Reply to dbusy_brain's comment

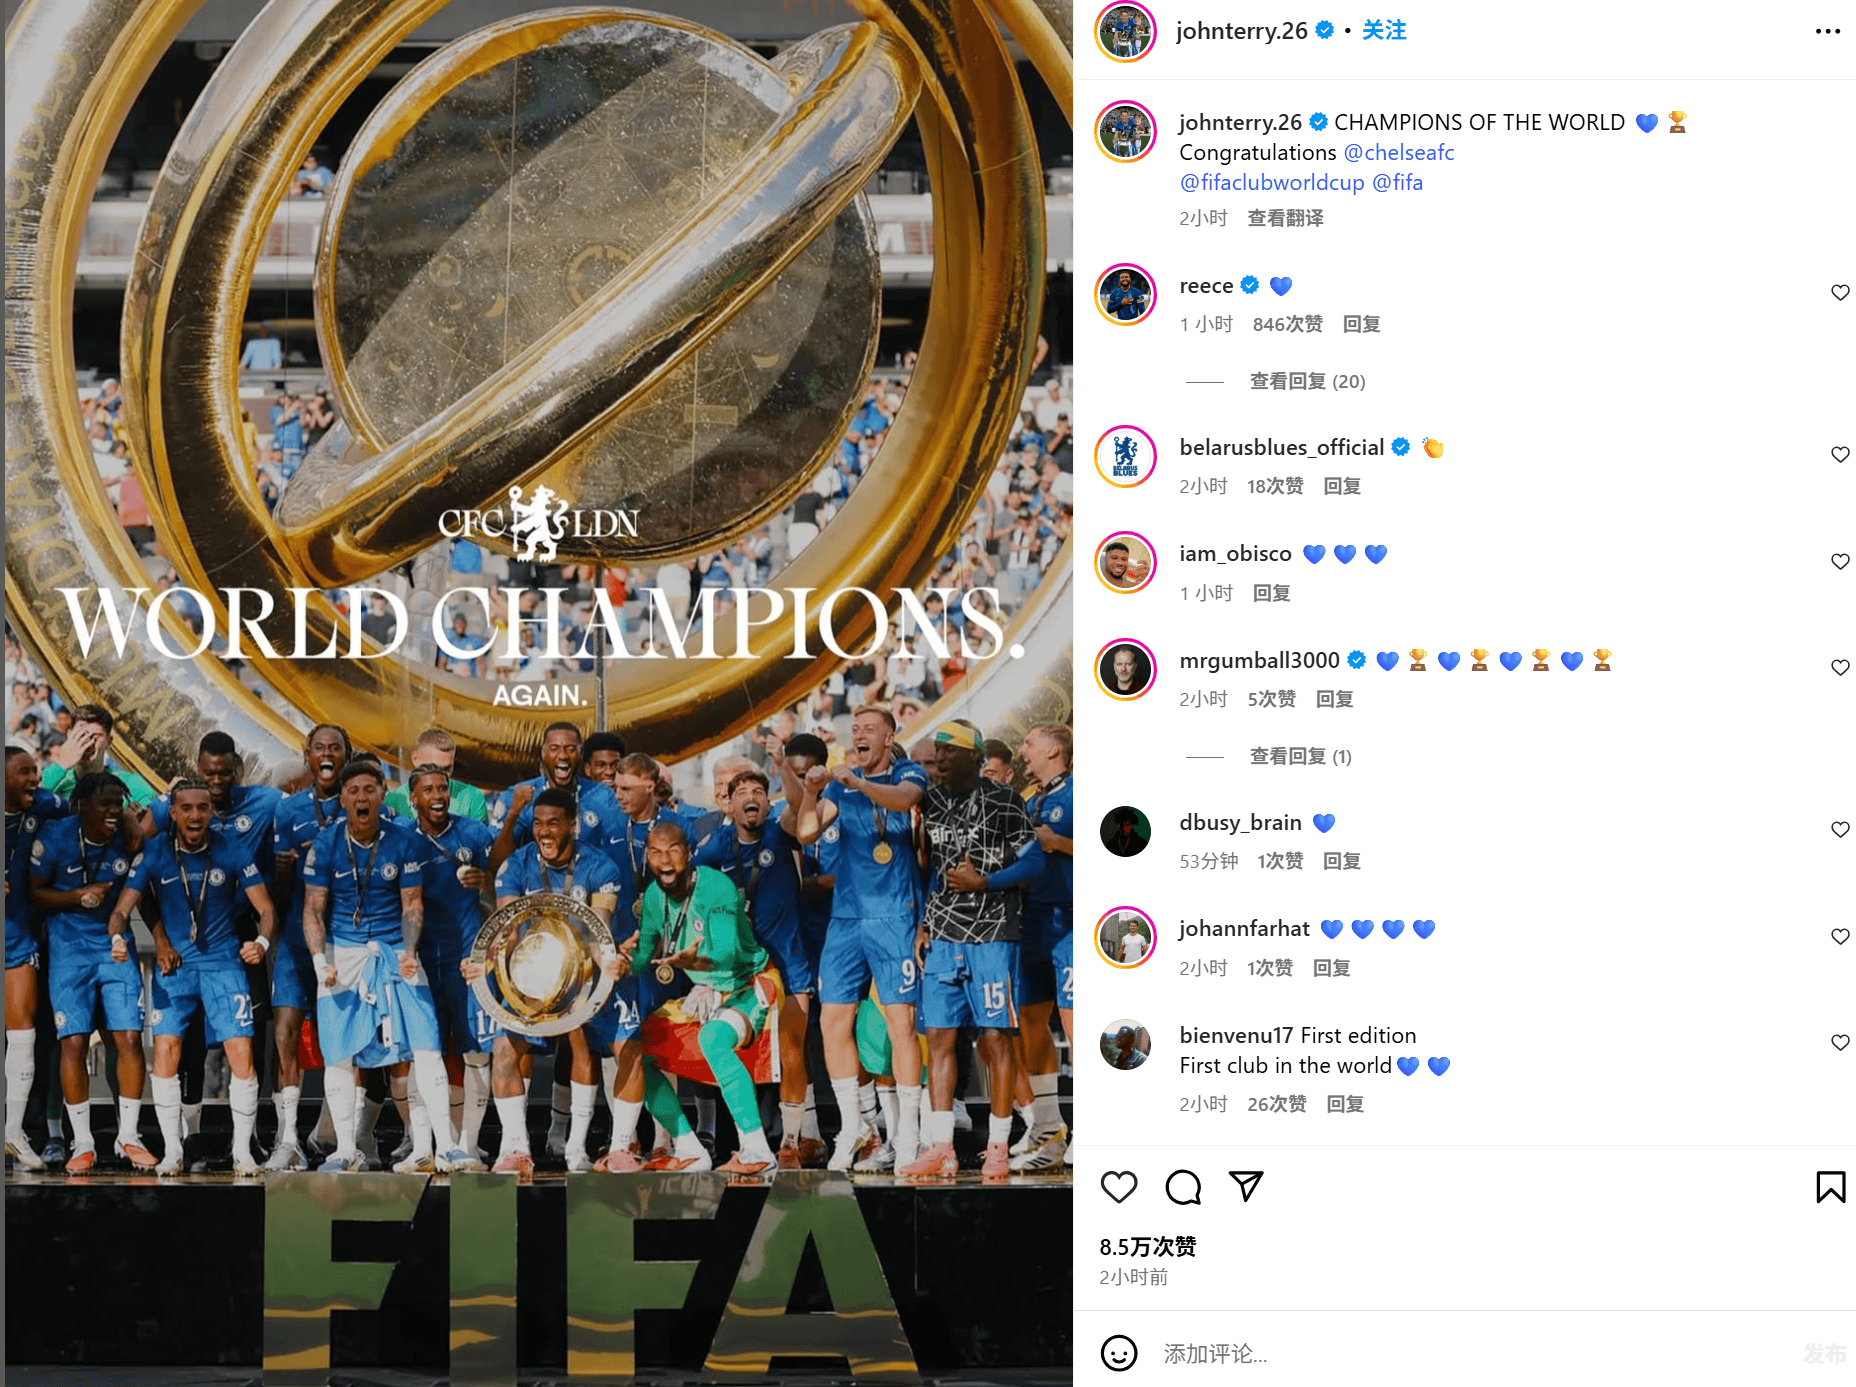[1341, 861]
